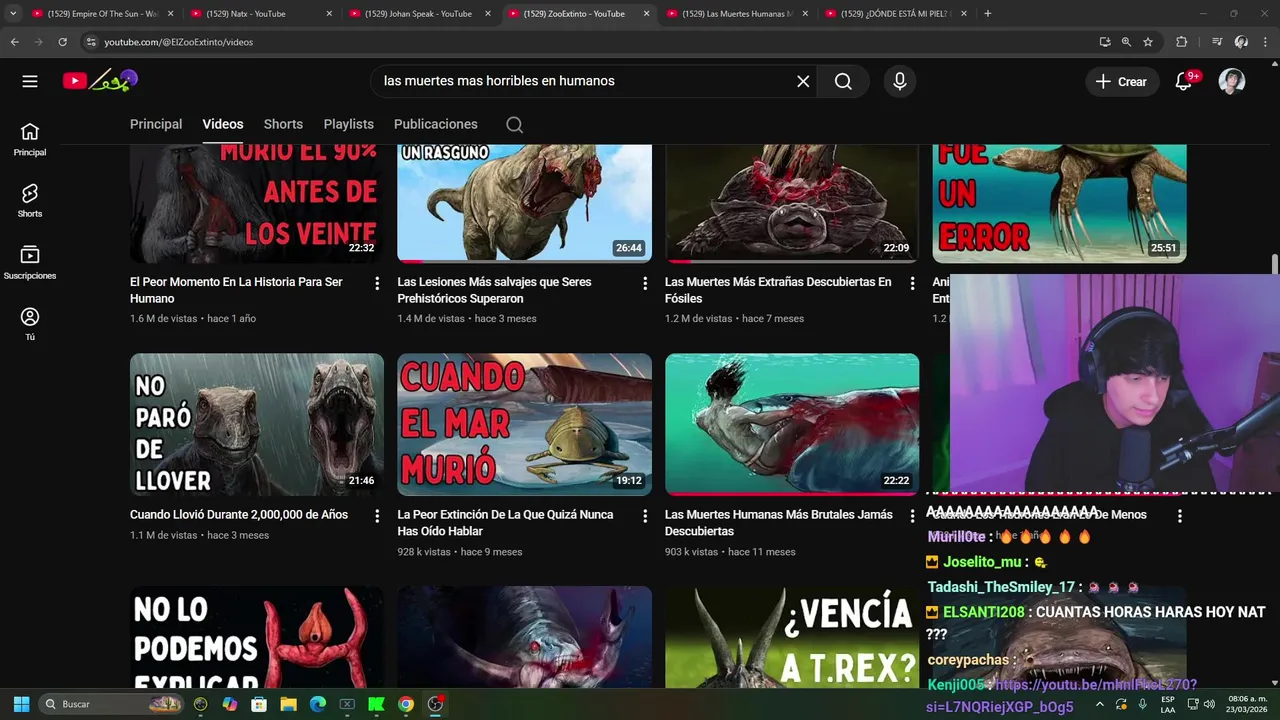Open the Publicaciones tab
The width and height of the screenshot is (1280, 720).
click(x=436, y=124)
